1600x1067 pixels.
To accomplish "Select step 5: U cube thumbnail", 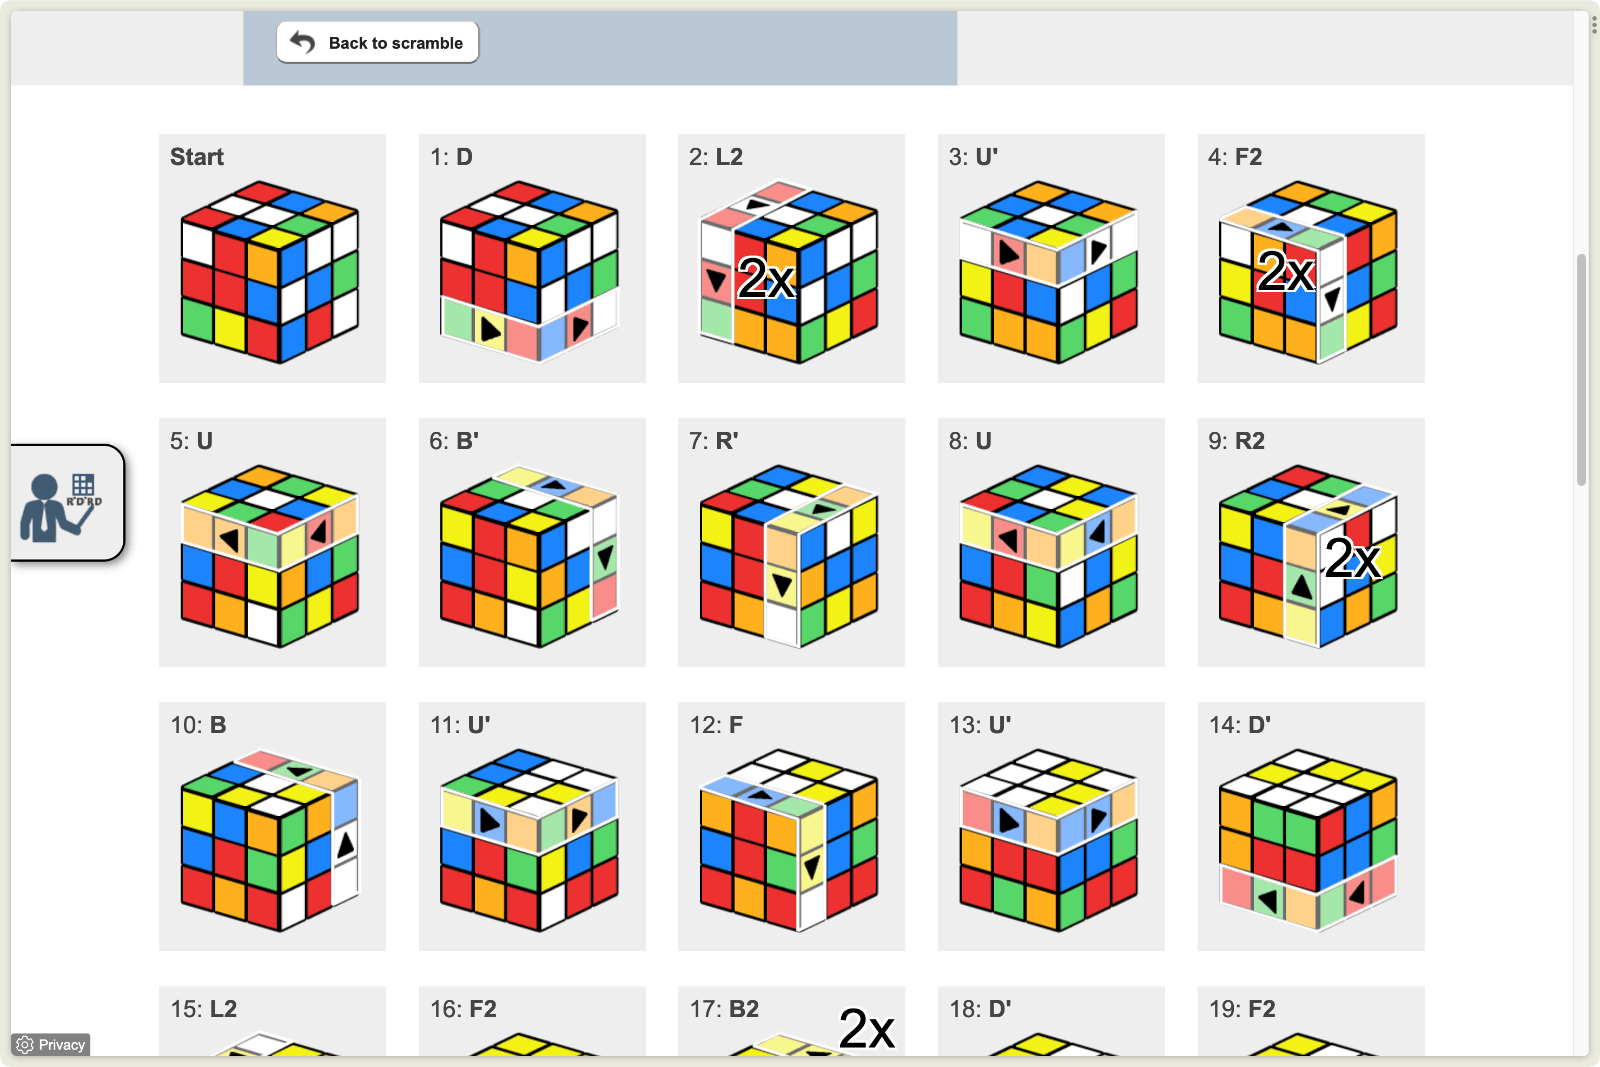I will coord(270,555).
